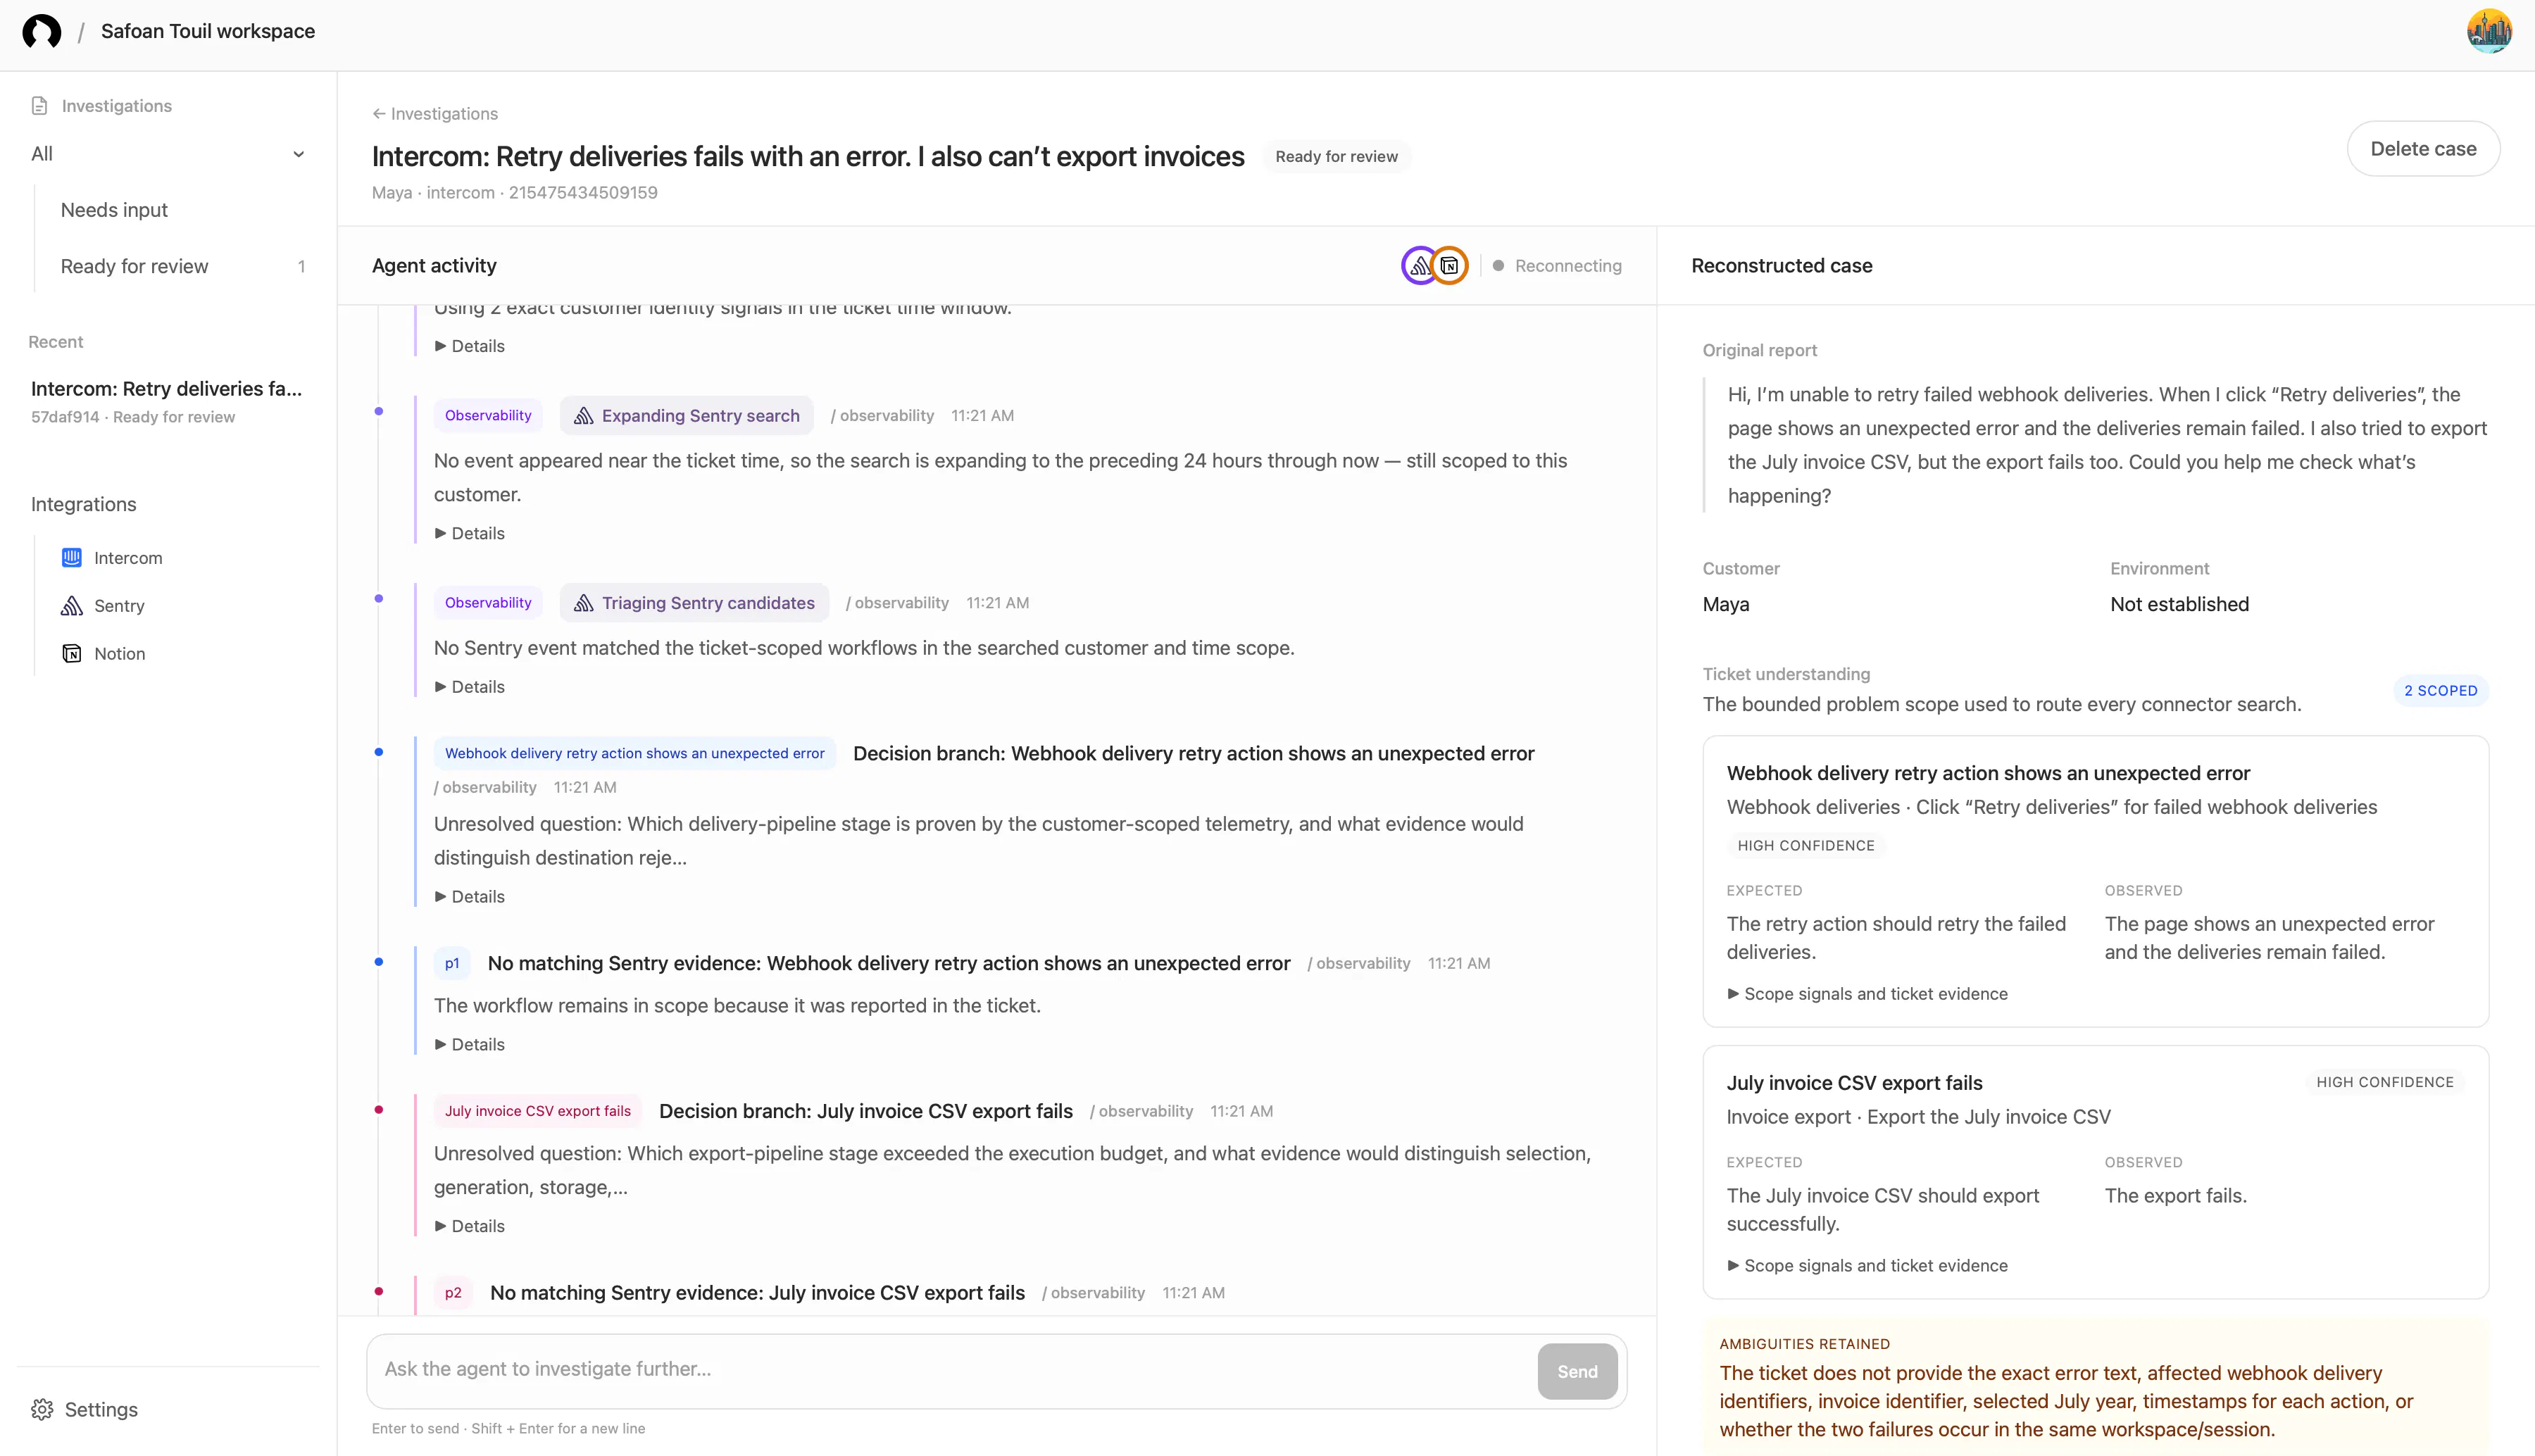
Task: Open the Intercom integration
Action: point(128,558)
